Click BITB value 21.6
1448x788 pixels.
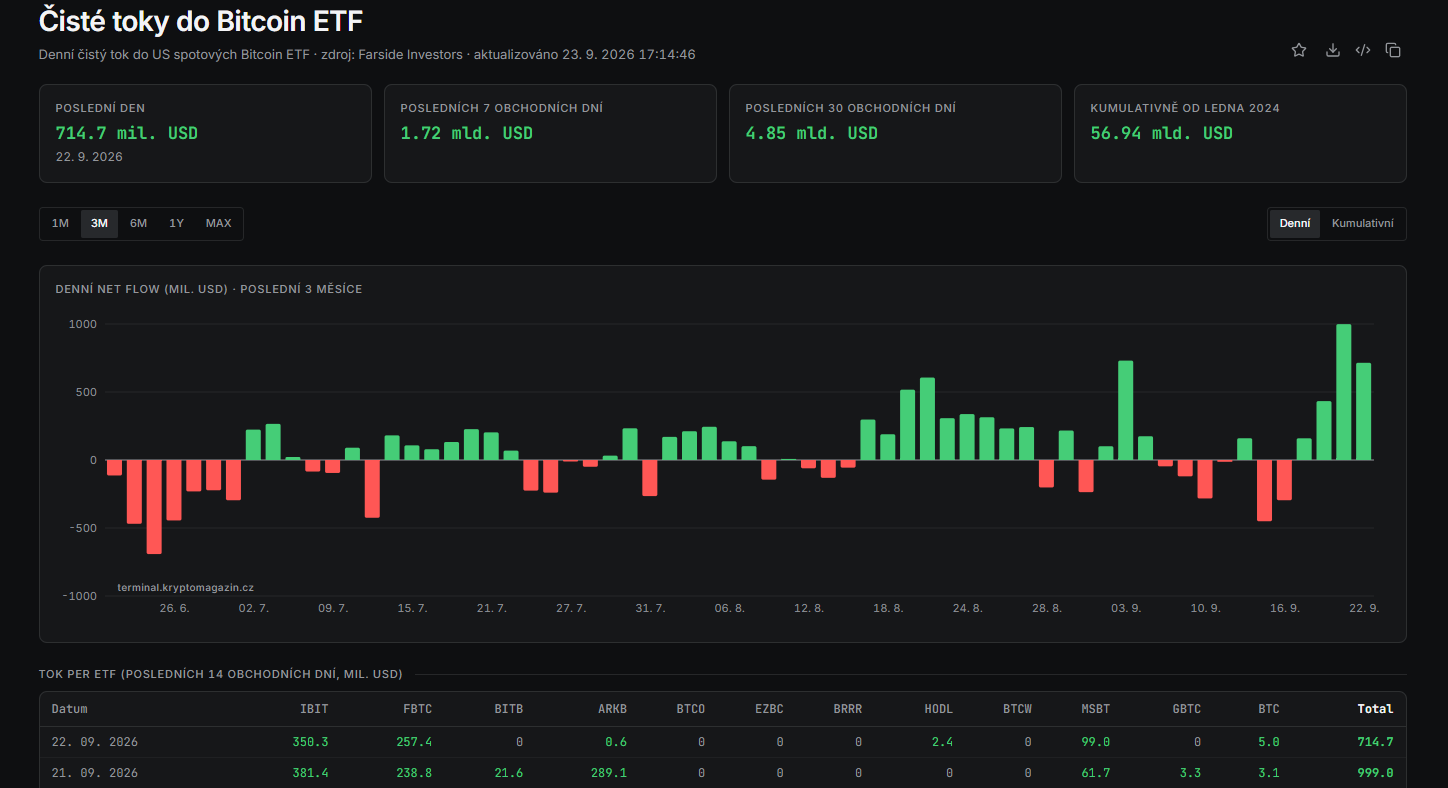point(508,773)
